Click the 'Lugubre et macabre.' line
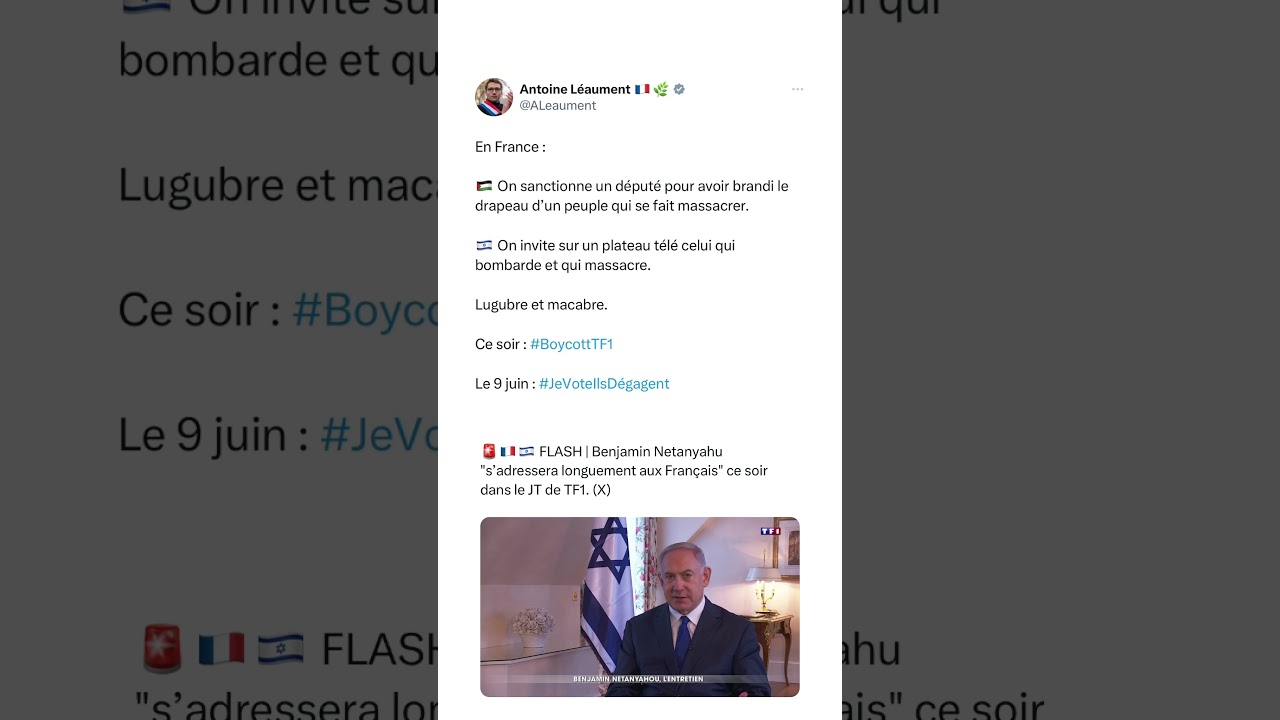The width and height of the screenshot is (1280, 720). pyautogui.click(x=541, y=304)
